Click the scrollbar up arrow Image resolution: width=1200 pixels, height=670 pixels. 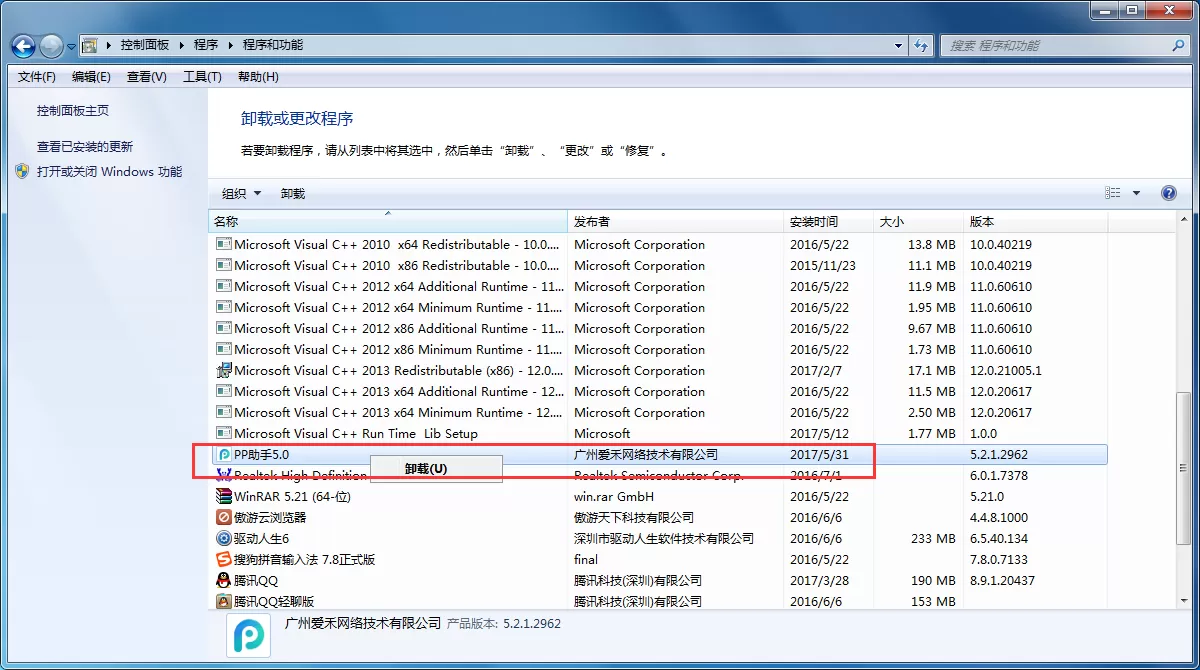point(1184,220)
